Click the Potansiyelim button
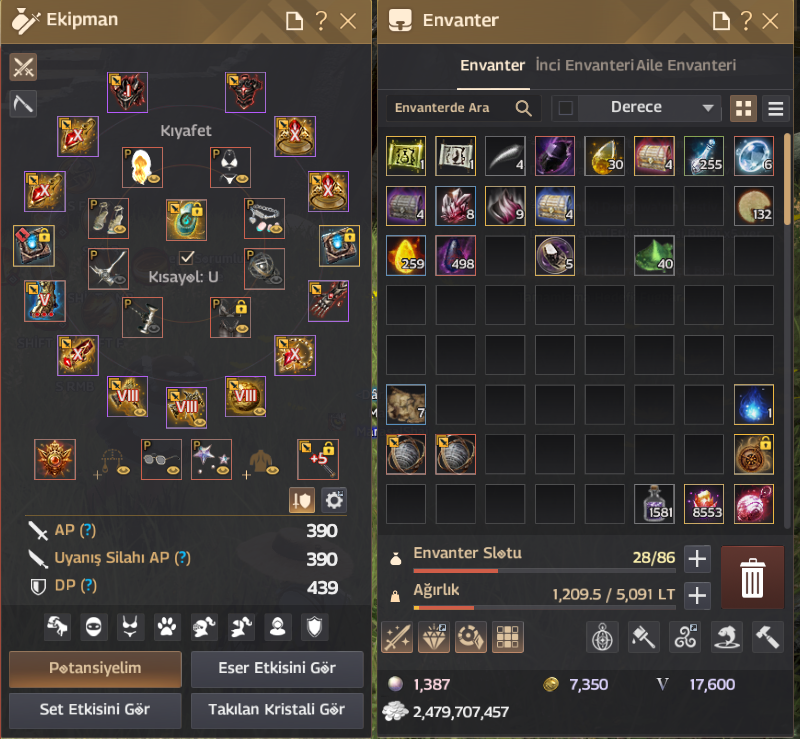This screenshot has height=739, width=800. click(x=95, y=669)
